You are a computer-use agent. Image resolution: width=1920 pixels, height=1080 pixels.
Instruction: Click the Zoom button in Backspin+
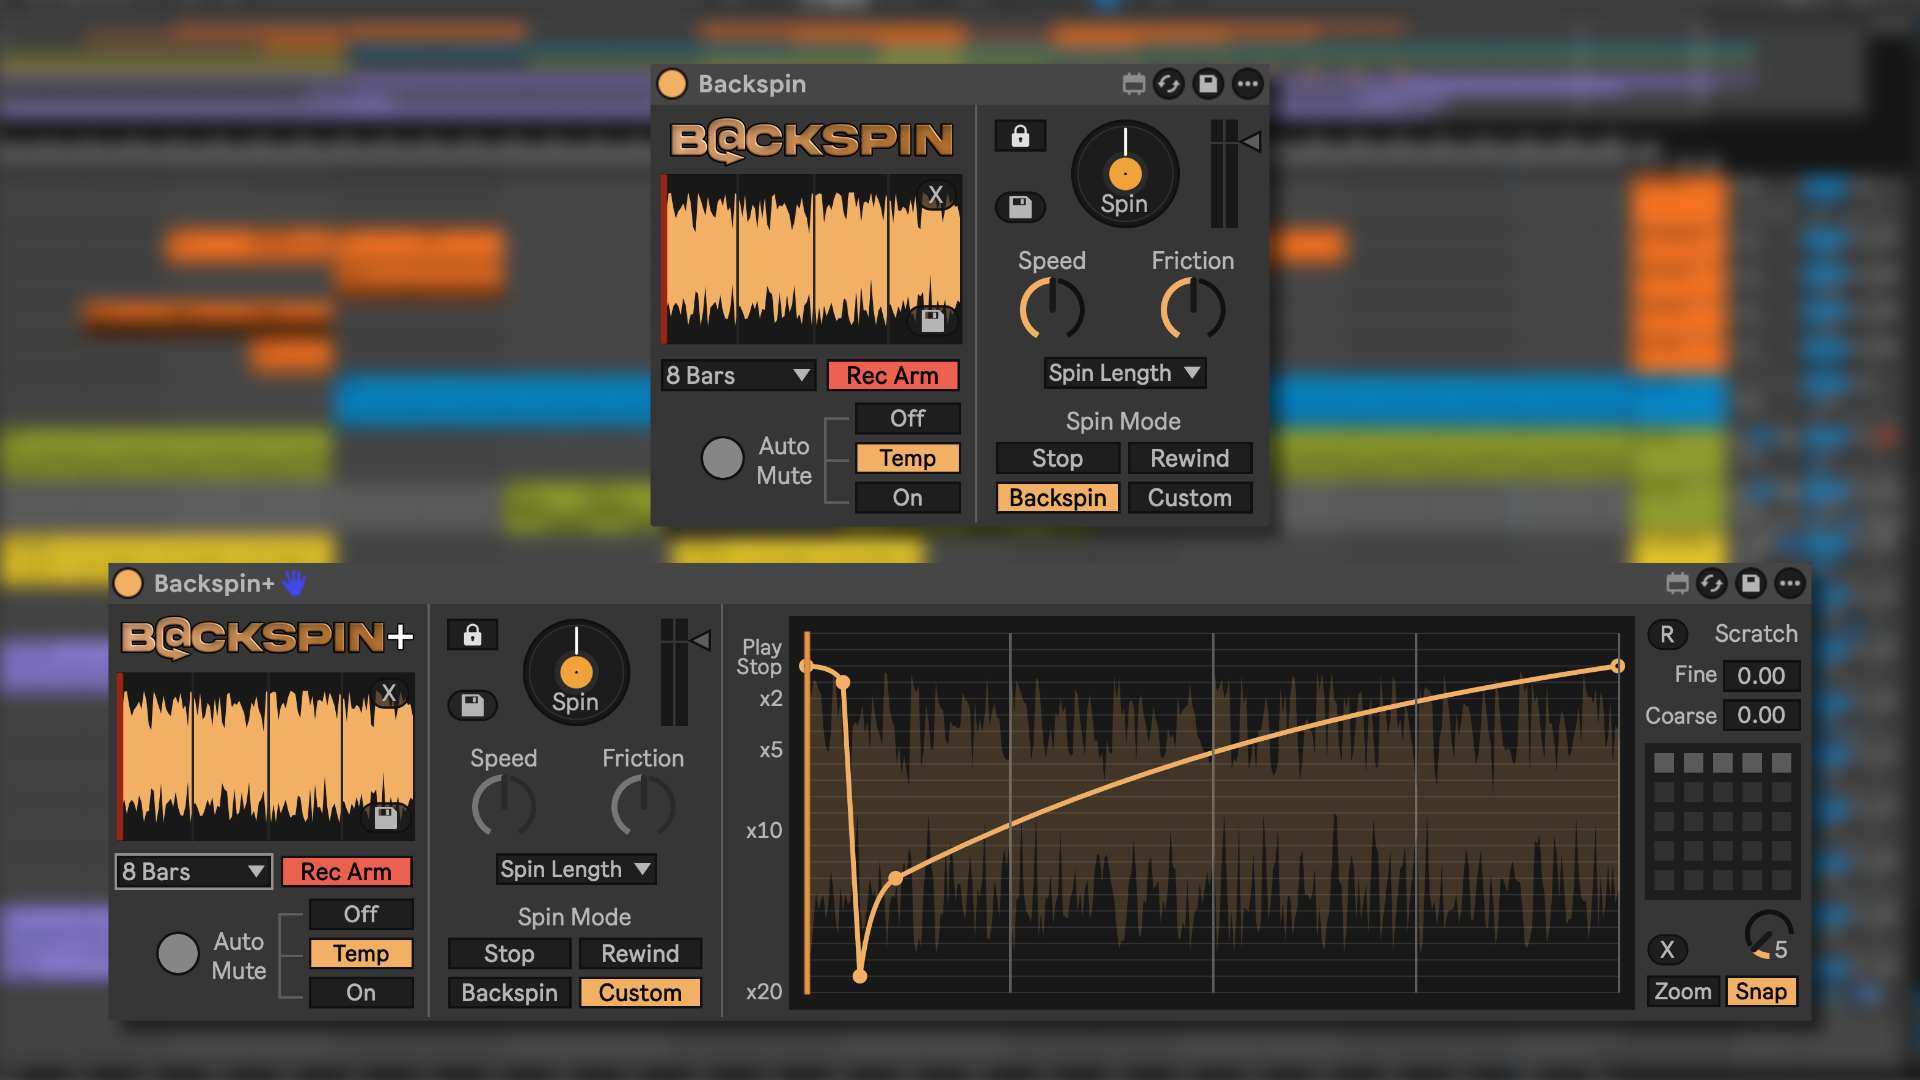(1682, 991)
